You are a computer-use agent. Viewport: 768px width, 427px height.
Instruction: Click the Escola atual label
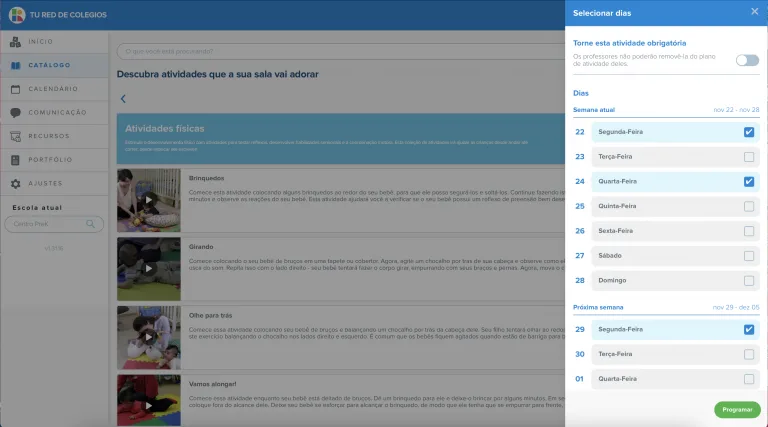37,208
